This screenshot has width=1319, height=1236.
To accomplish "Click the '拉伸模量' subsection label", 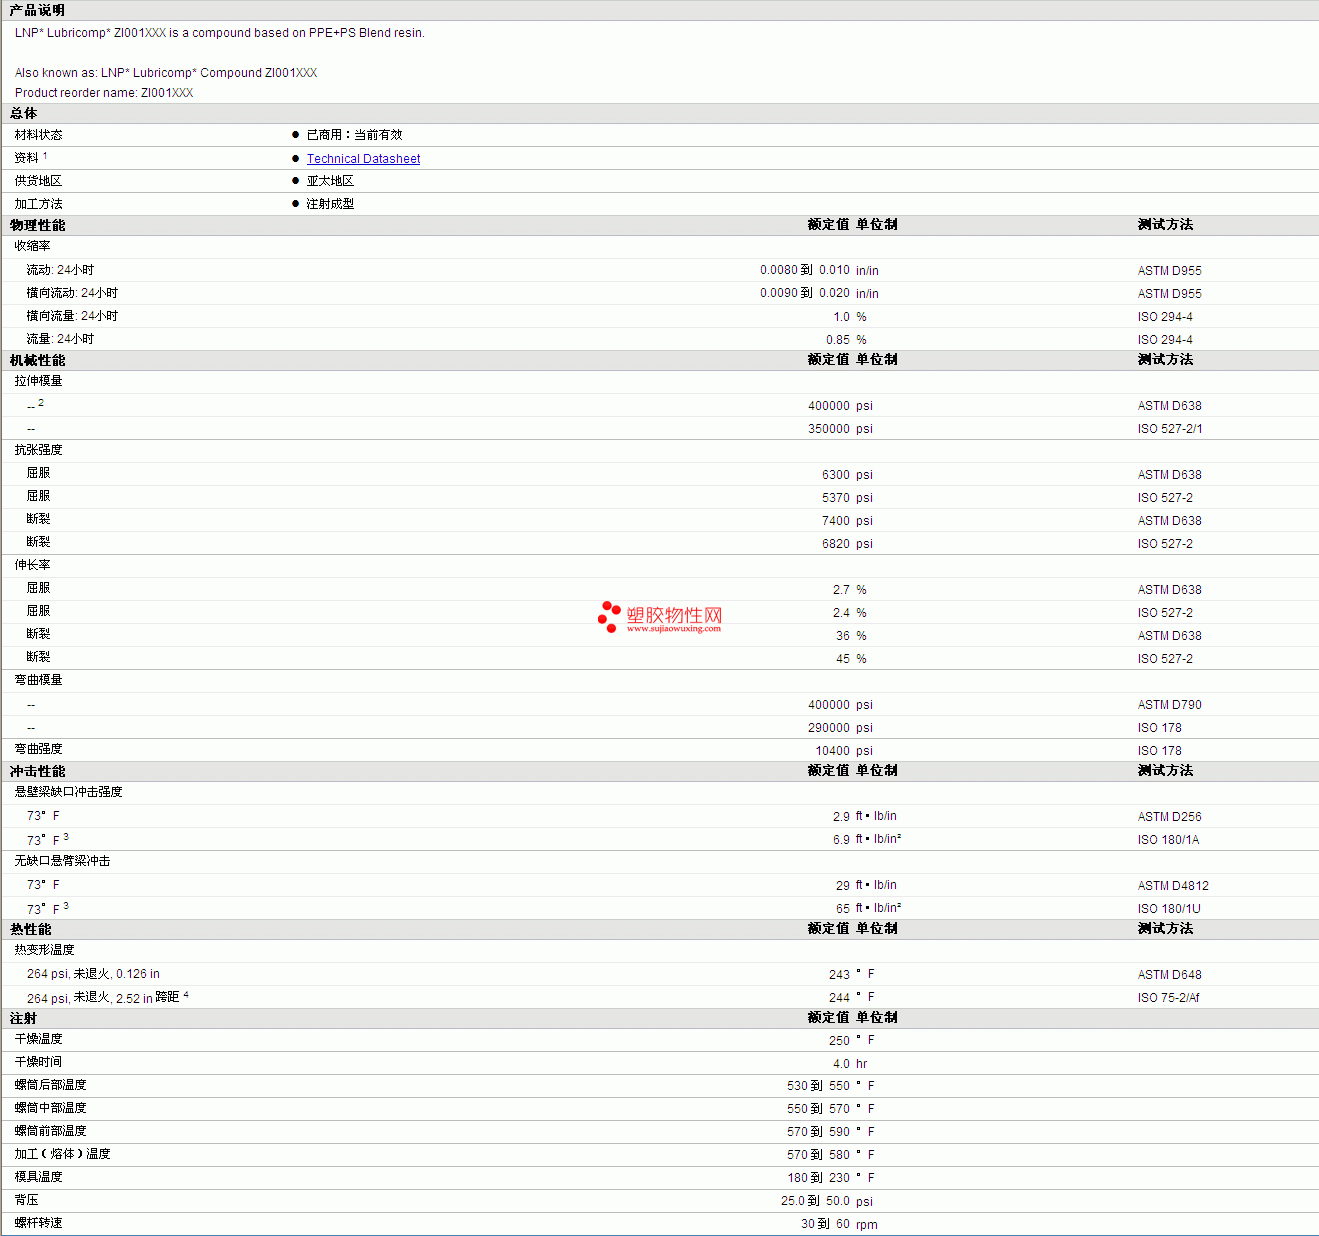I will click(38, 381).
